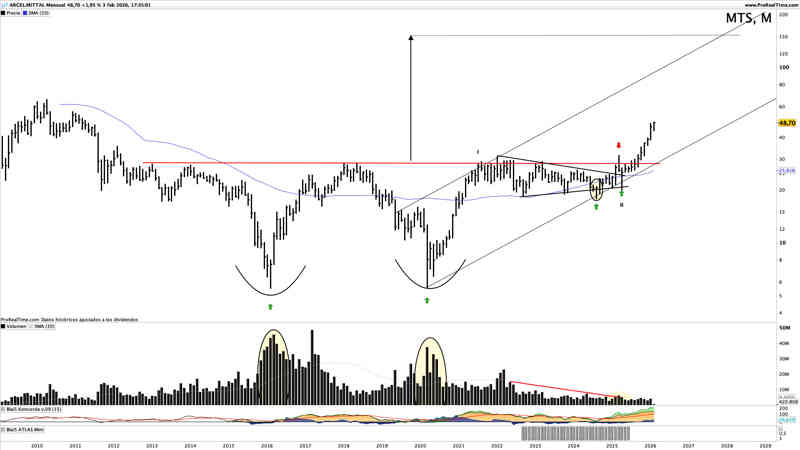Image resolution: width=800 pixels, height=450 pixels.
Task: Click green up arrow under 2016 low
Action: [270, 306]
